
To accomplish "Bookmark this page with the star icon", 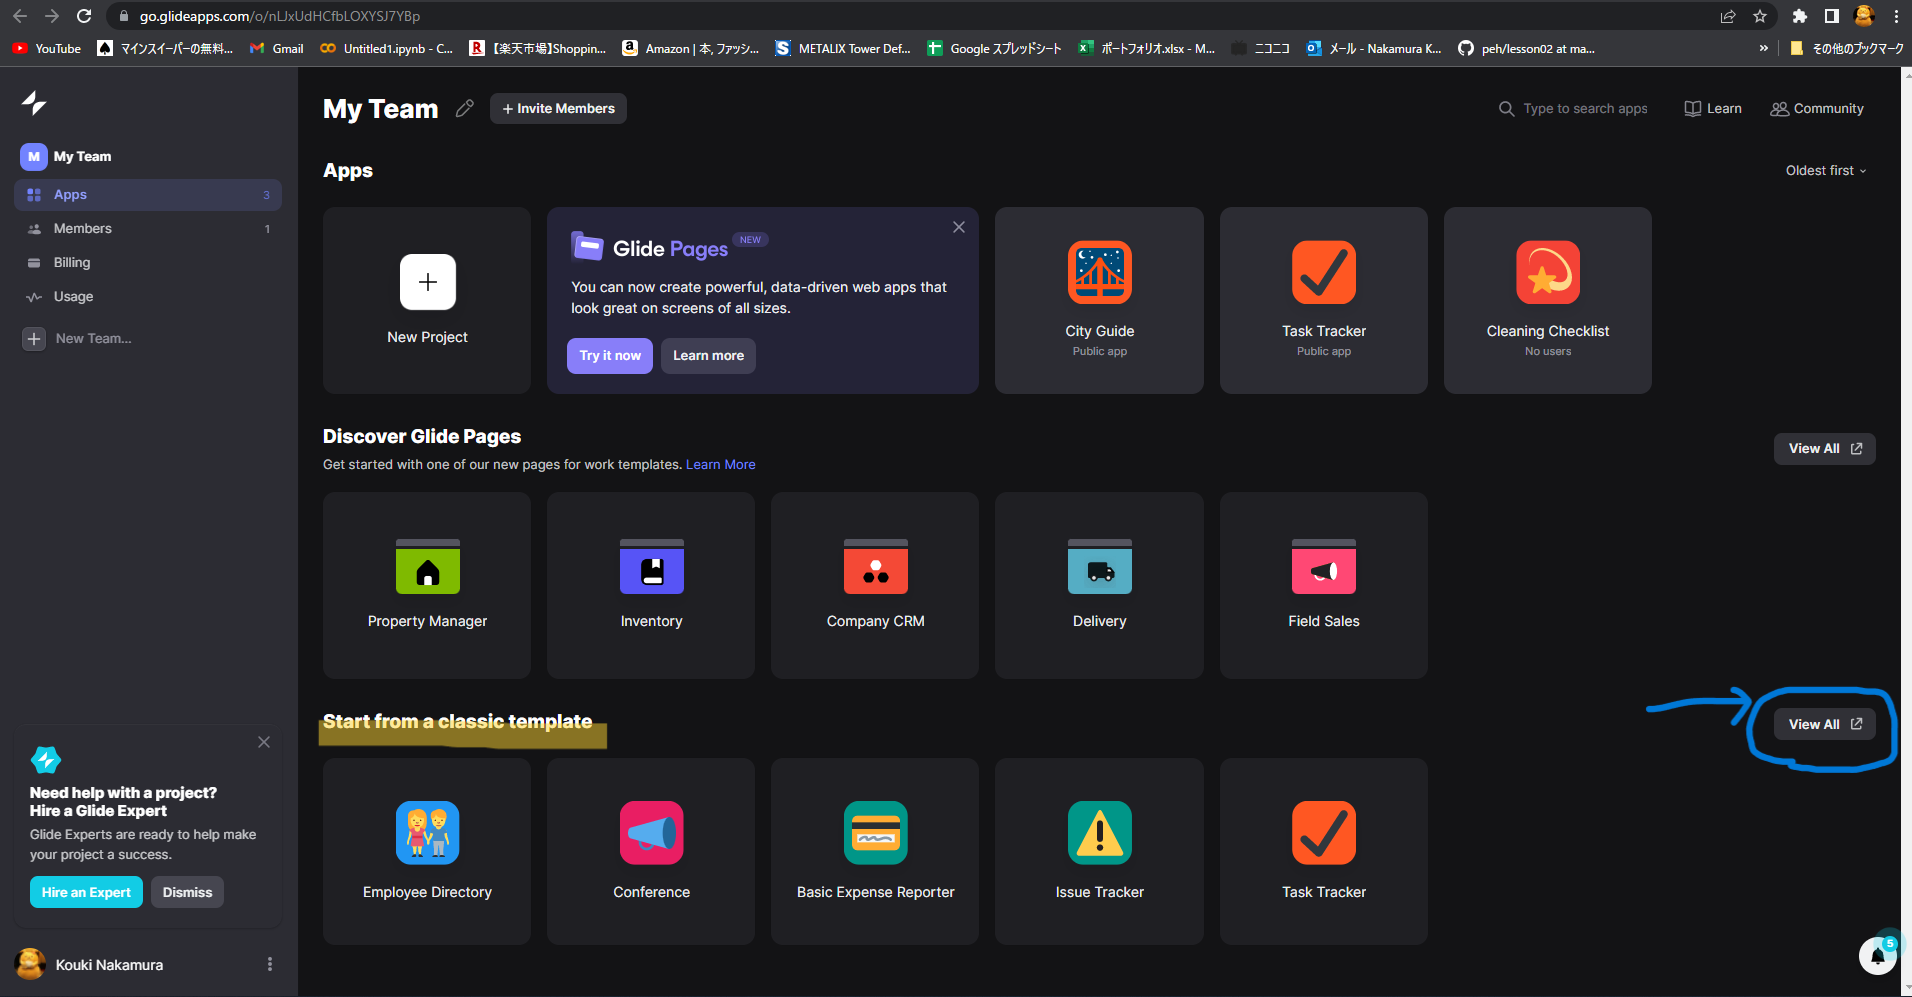I will (1760, 16).
